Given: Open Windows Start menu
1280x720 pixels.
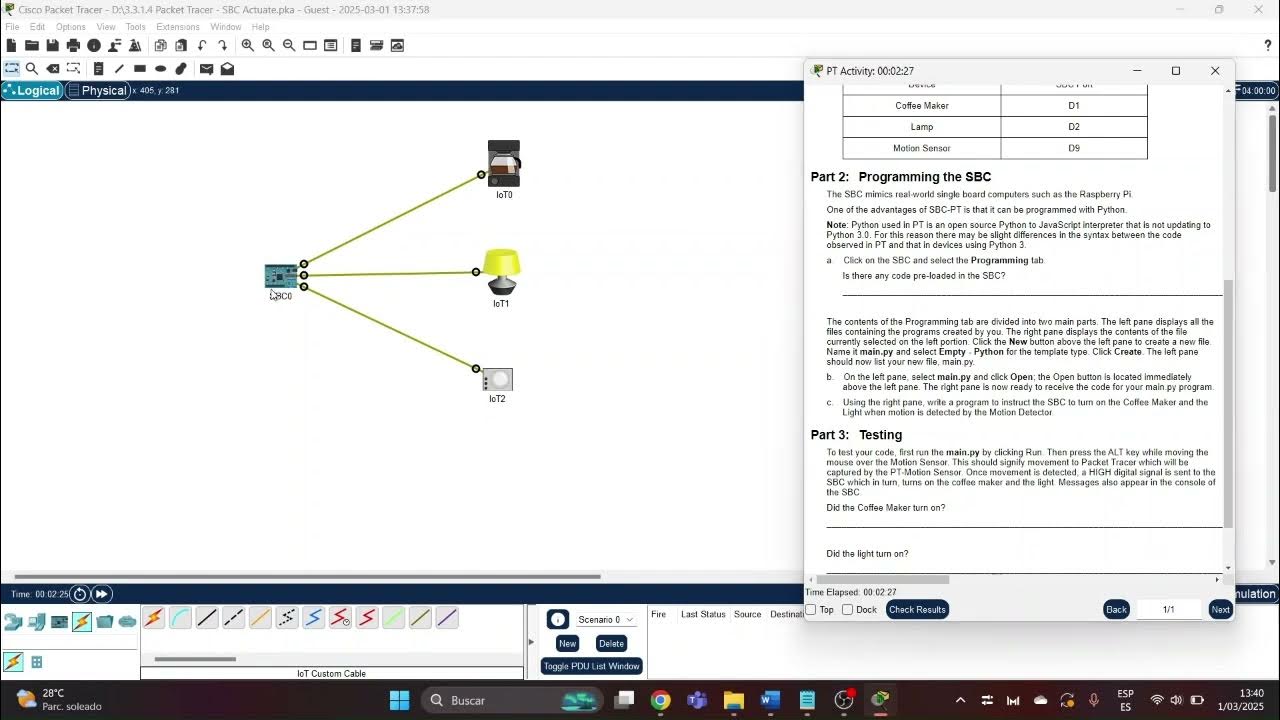Looking at the screenshot, I should (399, 700).
